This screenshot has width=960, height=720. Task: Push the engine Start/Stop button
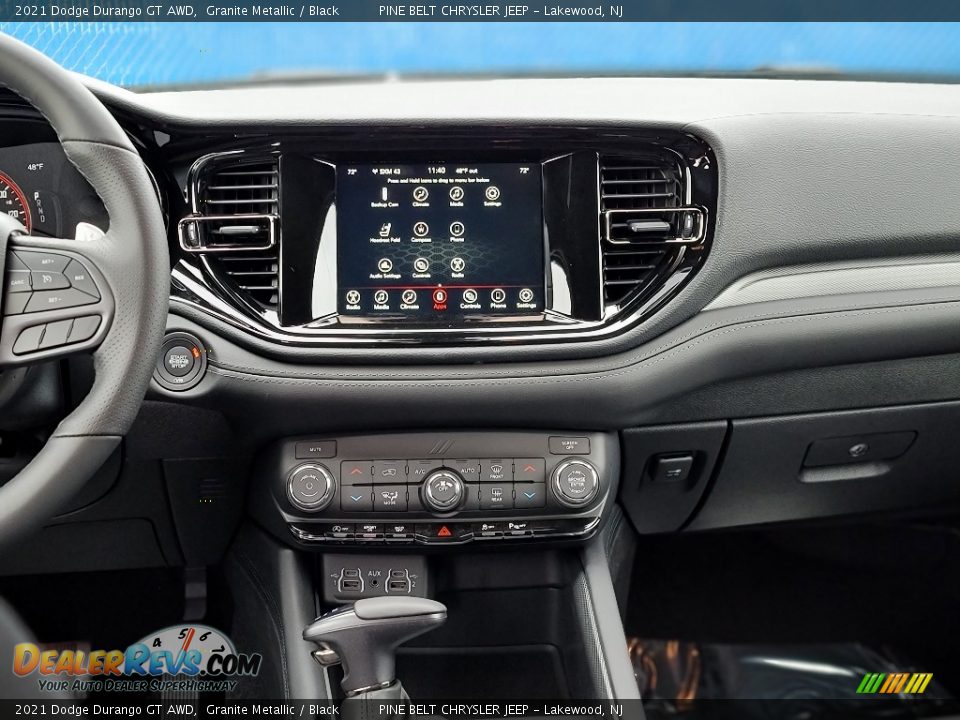pyautogui.click(x=179, y=362)
